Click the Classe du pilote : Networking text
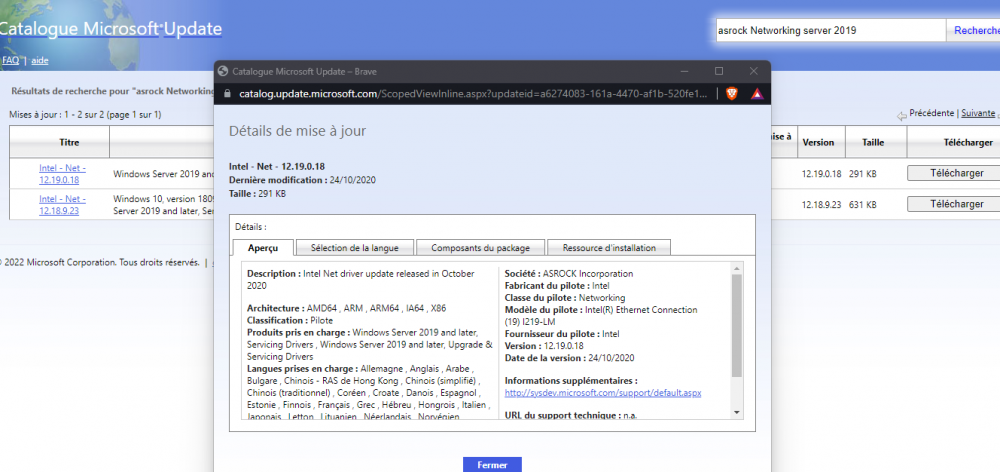The width and height of the screenshot is (1000, 472). tap(565, 298)
